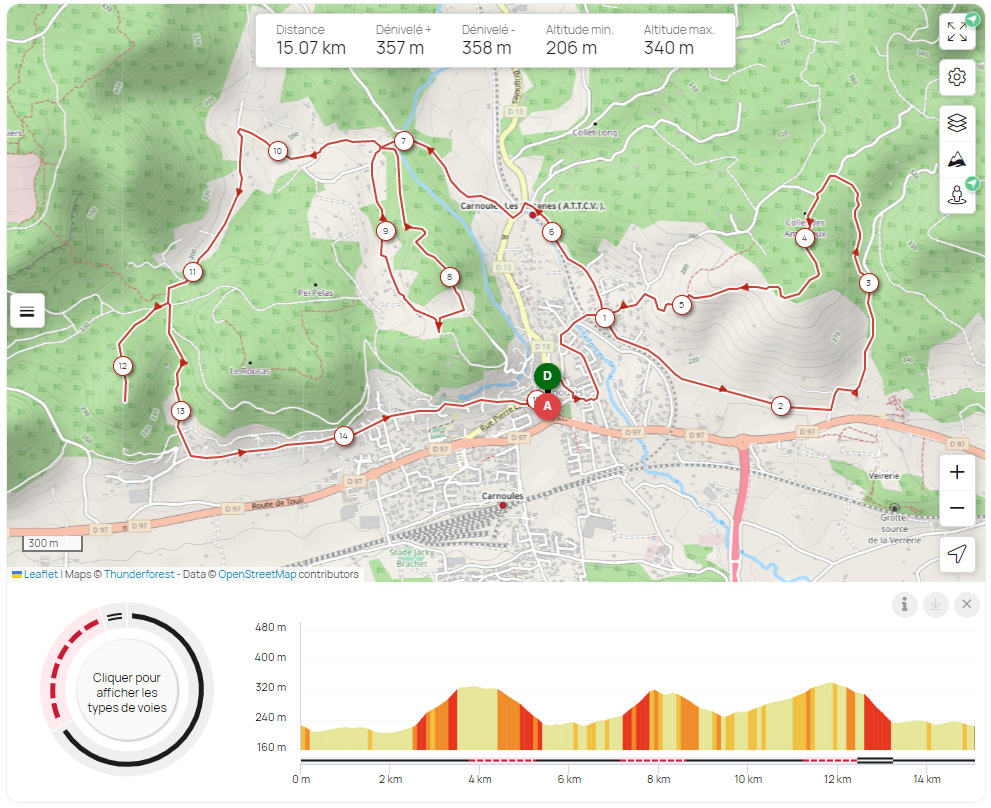Zoom in the map with plus button
This screenshot has height=808, width=991.
point(957,472)
